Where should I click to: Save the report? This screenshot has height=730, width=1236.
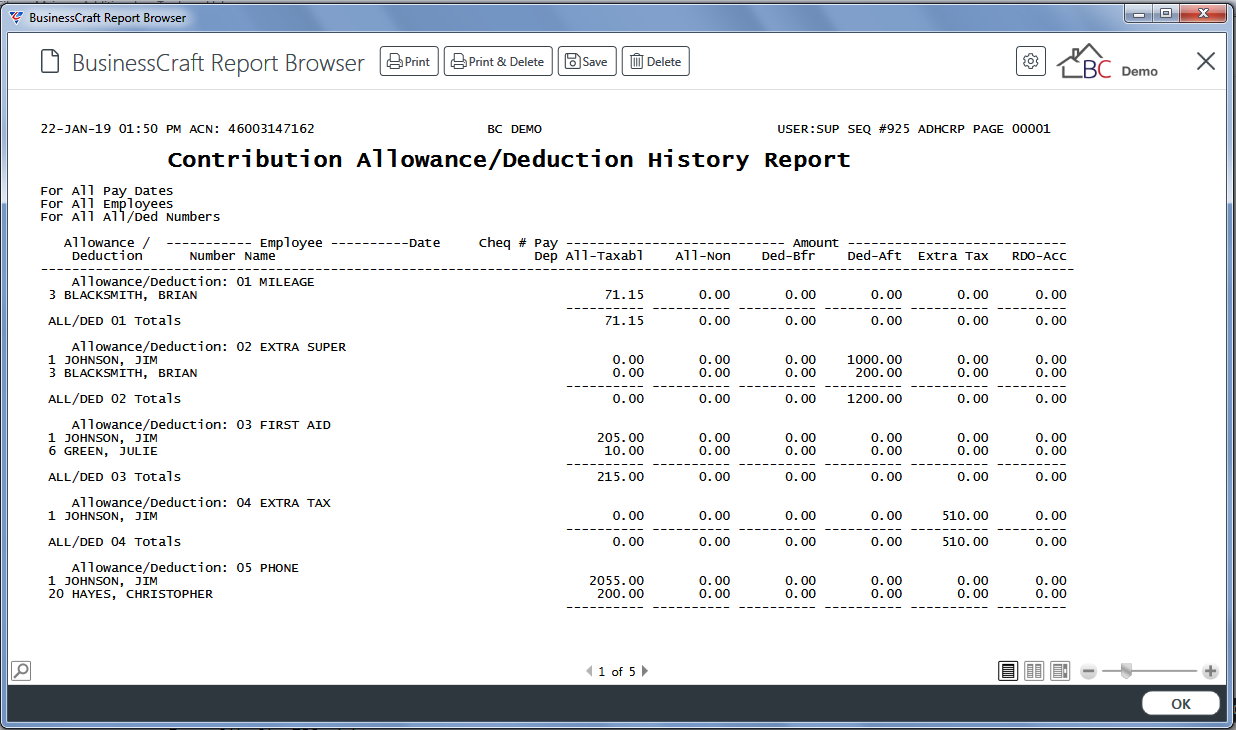click(x=587, y=61)
